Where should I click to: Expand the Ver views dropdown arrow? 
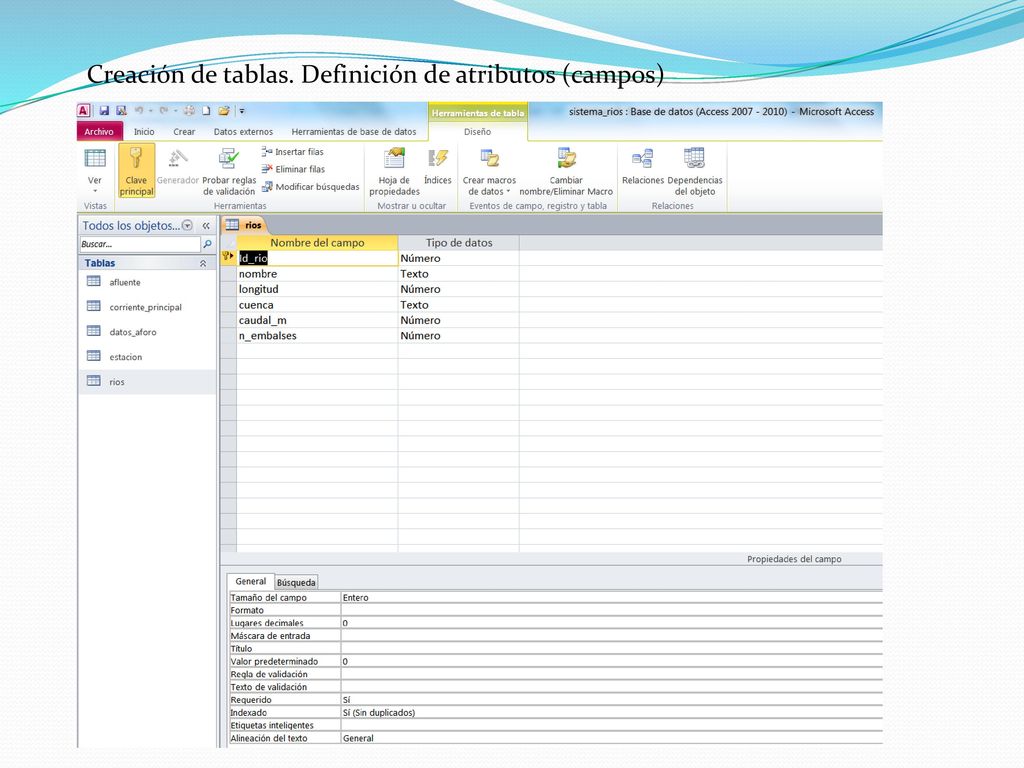click(95, 191)
